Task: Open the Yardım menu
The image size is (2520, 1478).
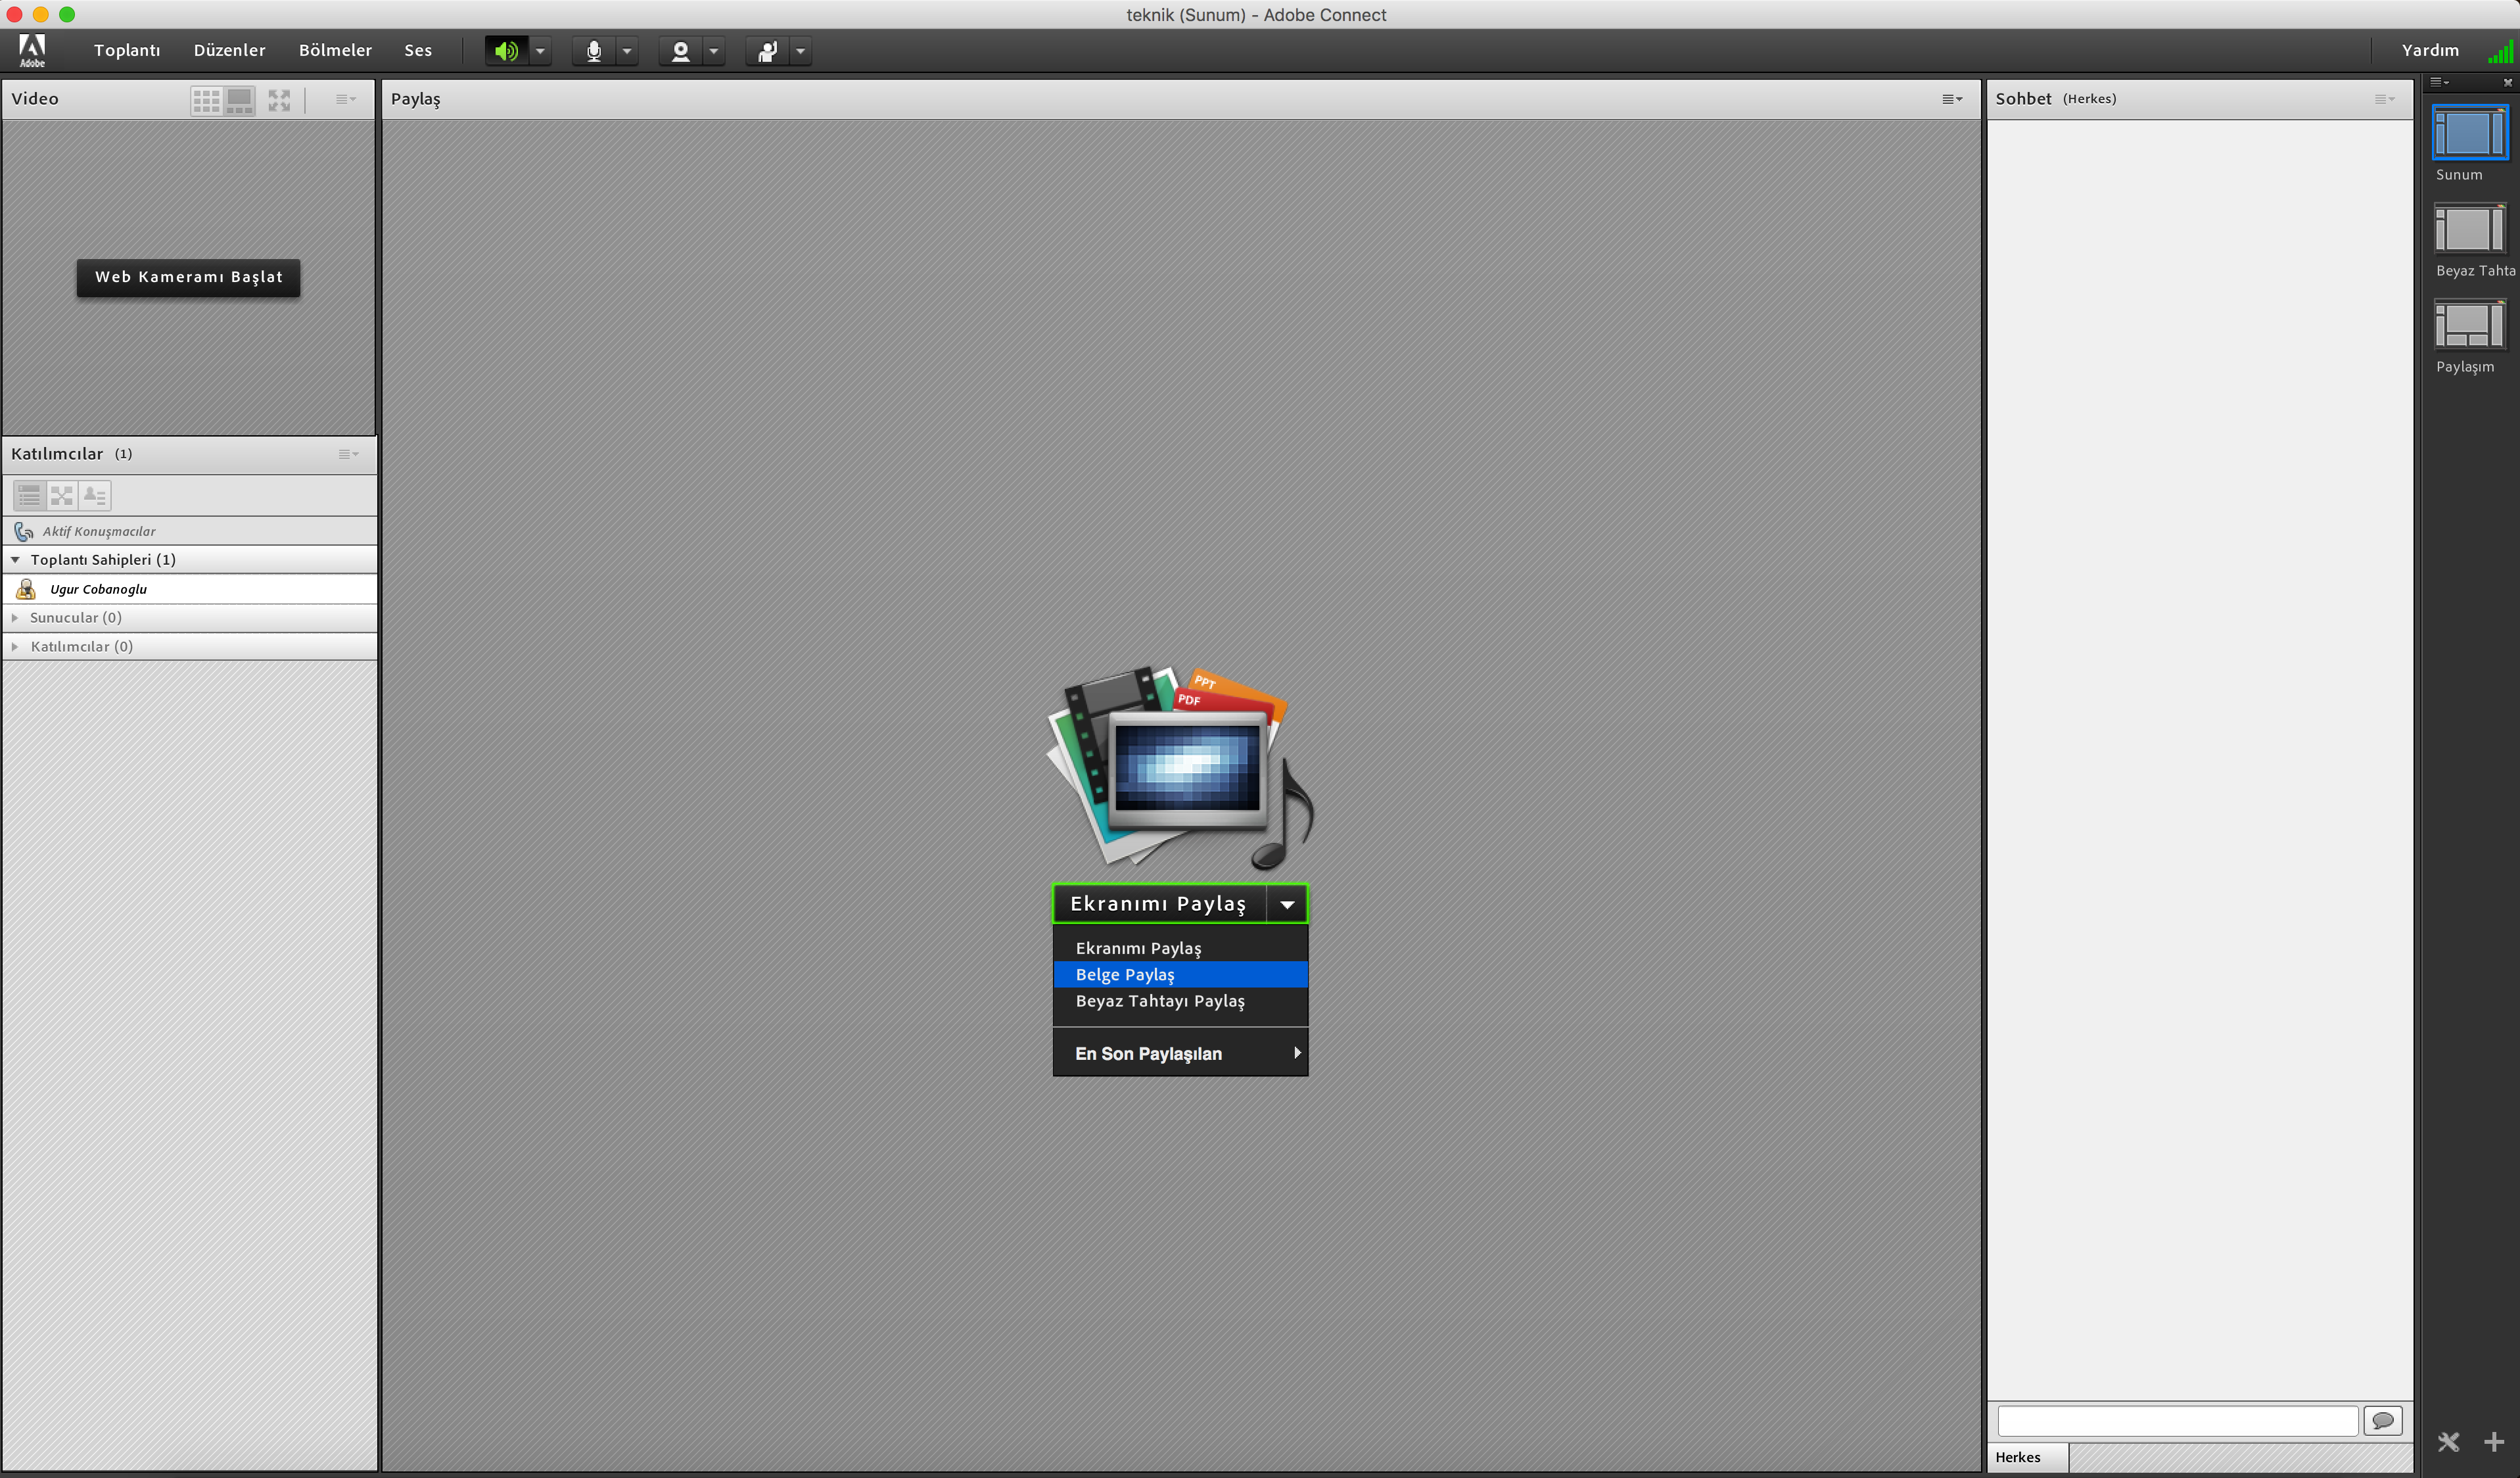Action: pos(2430,50)
